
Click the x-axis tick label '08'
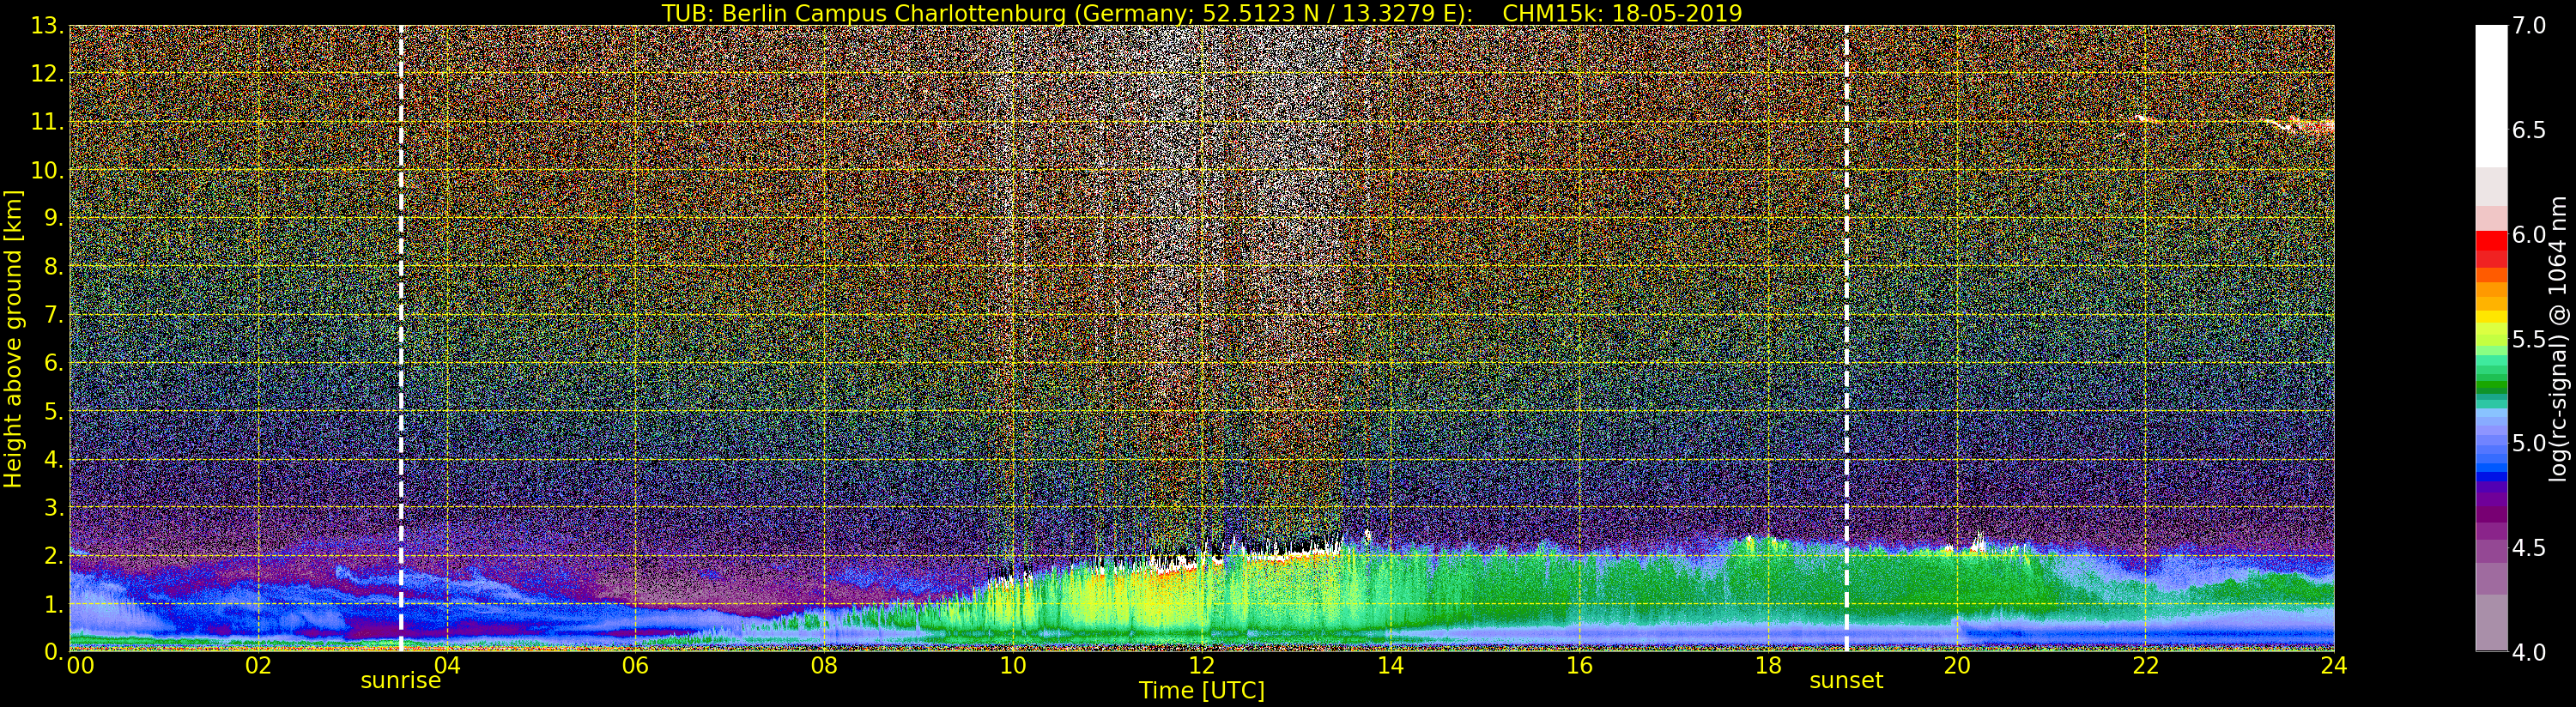point(824,666)
